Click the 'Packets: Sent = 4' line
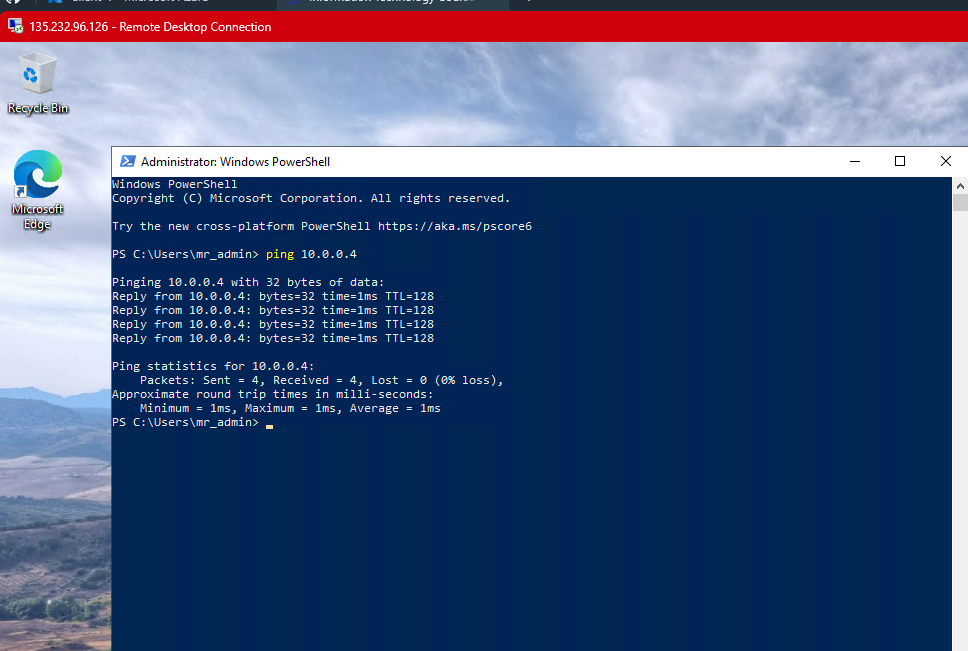The image size is (968, 651). (x=322, y=380)
